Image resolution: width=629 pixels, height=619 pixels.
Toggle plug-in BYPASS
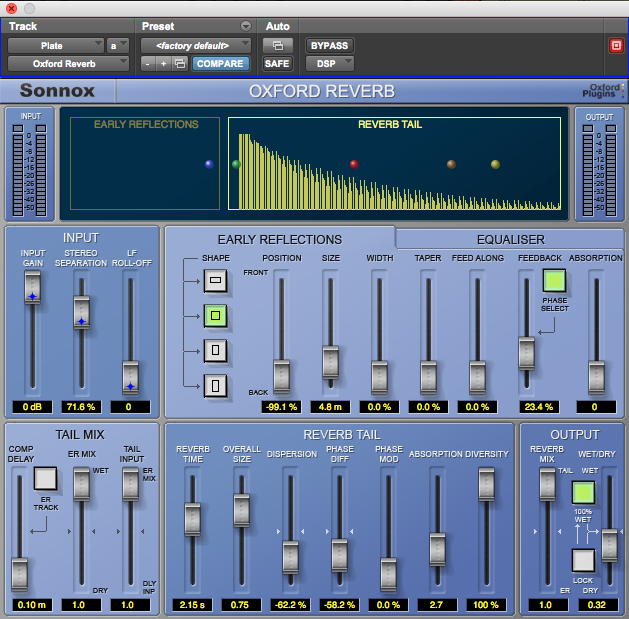tap(329, 45)
